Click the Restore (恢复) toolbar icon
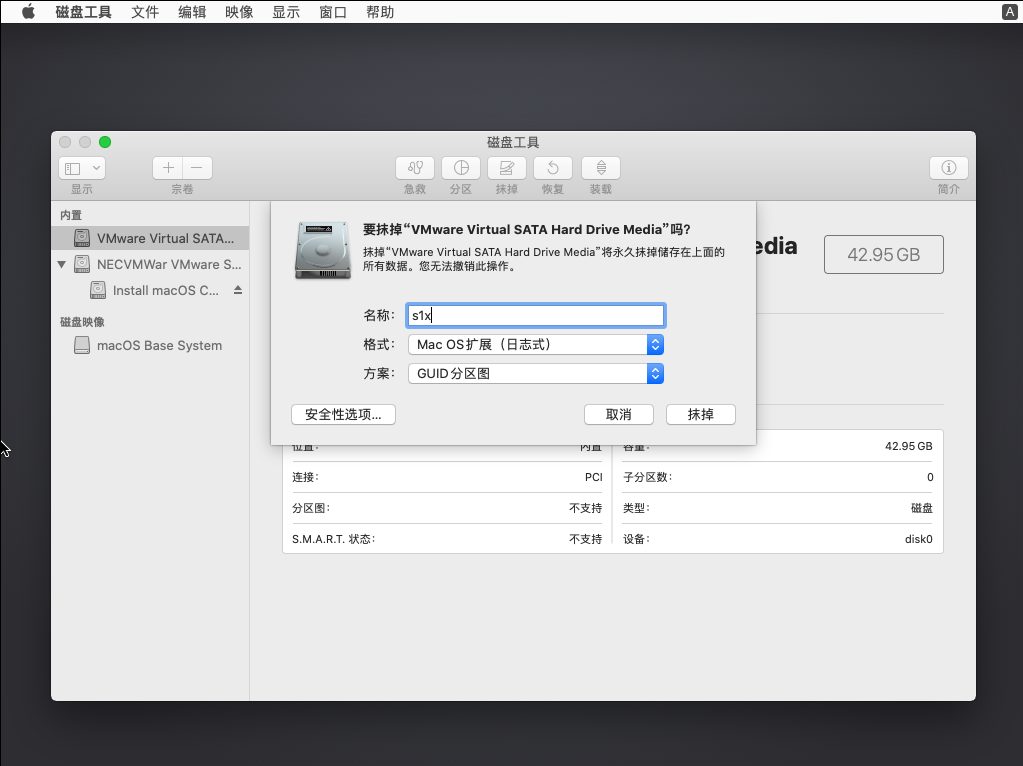Image resolution: width=1023 pixels, height=766 pixels. point(552,168)
